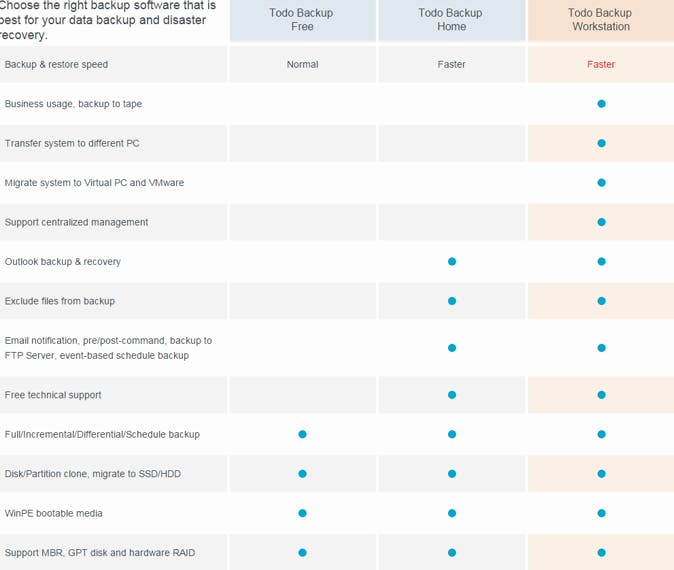Open the Todo Backup Workstation column header
The image size is (674, 570).
601,20
